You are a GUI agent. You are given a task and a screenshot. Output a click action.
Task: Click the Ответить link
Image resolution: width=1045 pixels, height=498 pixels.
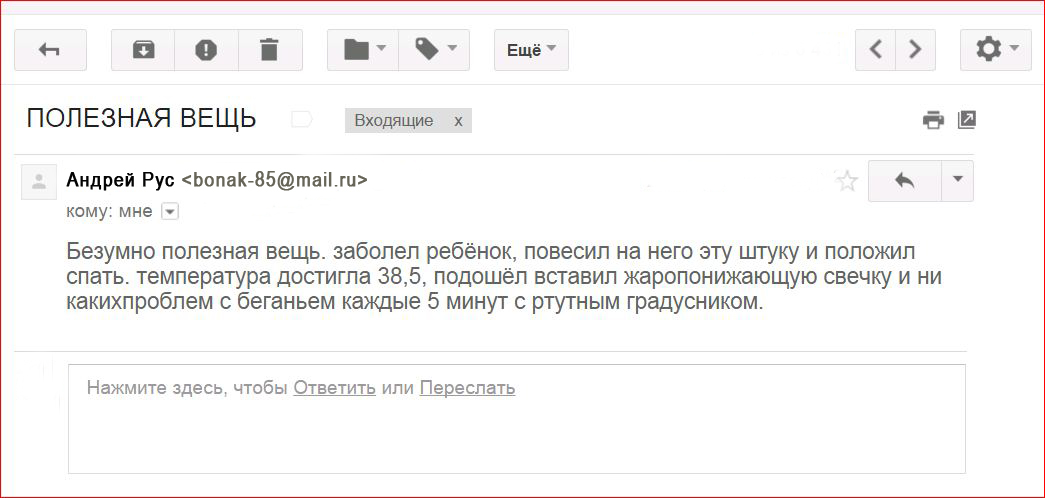coord(335,387)
